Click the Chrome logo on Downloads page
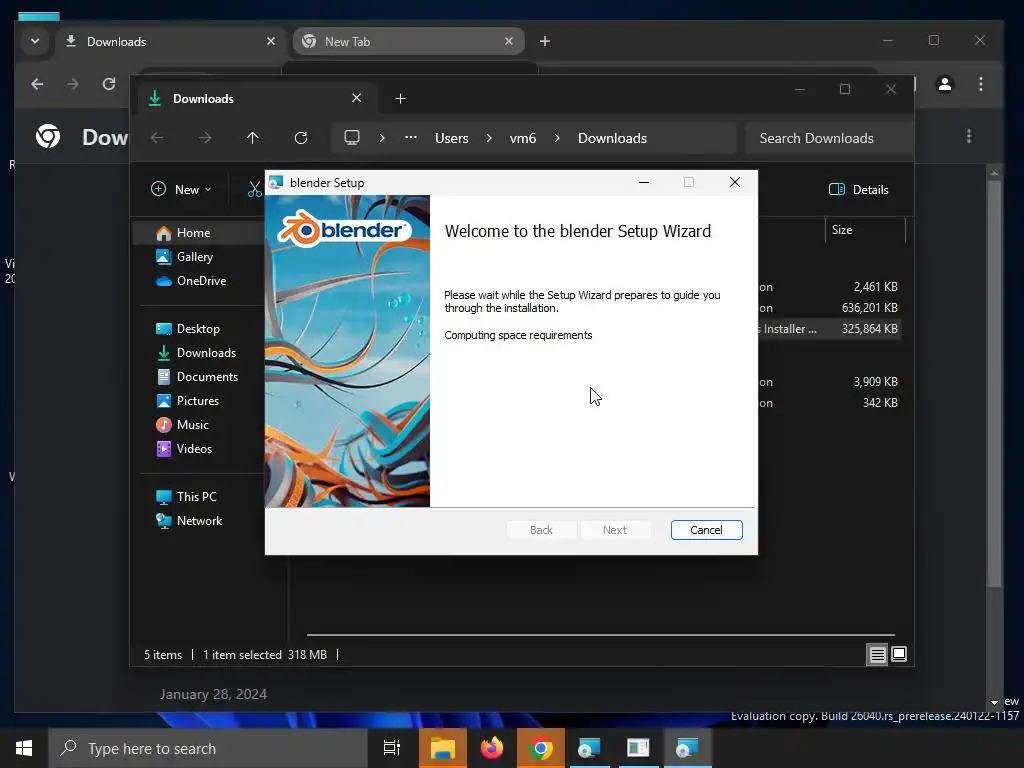This screenshot has width=1024, height=768. point(48,136)
